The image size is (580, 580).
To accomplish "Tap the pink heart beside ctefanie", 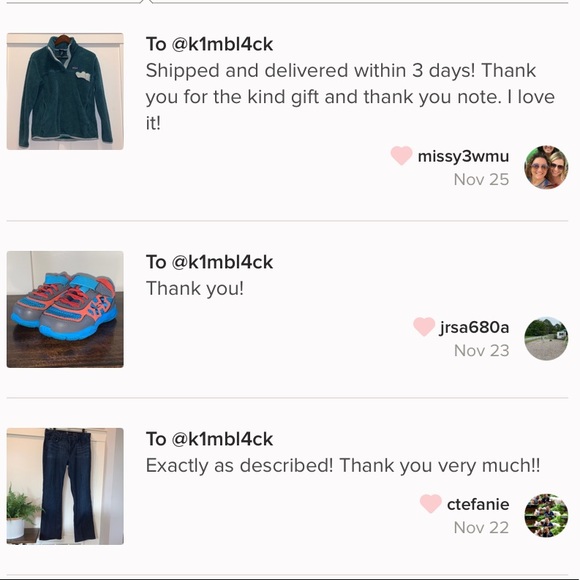I will pos(431,503).
